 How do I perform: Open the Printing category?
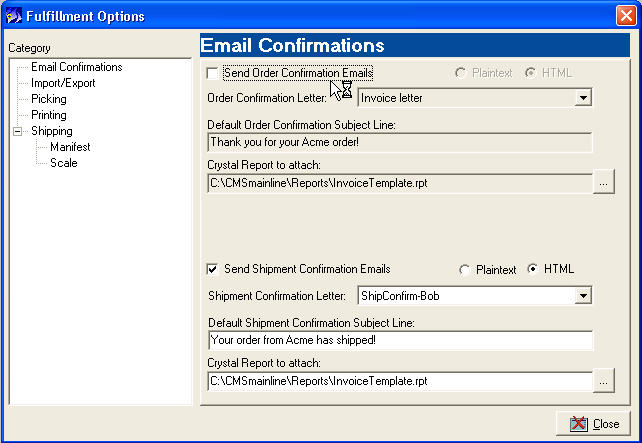49,115
